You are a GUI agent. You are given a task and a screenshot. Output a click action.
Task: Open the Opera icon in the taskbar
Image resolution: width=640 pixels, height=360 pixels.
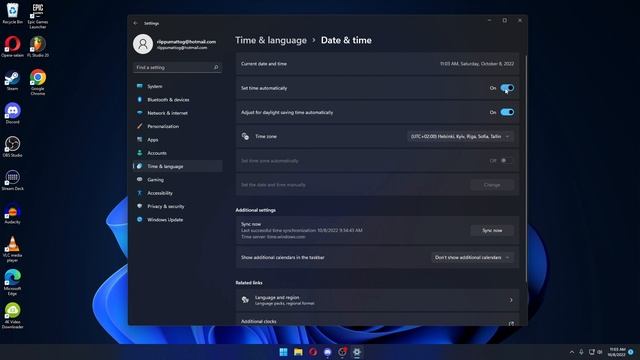[x=313, y=352]
